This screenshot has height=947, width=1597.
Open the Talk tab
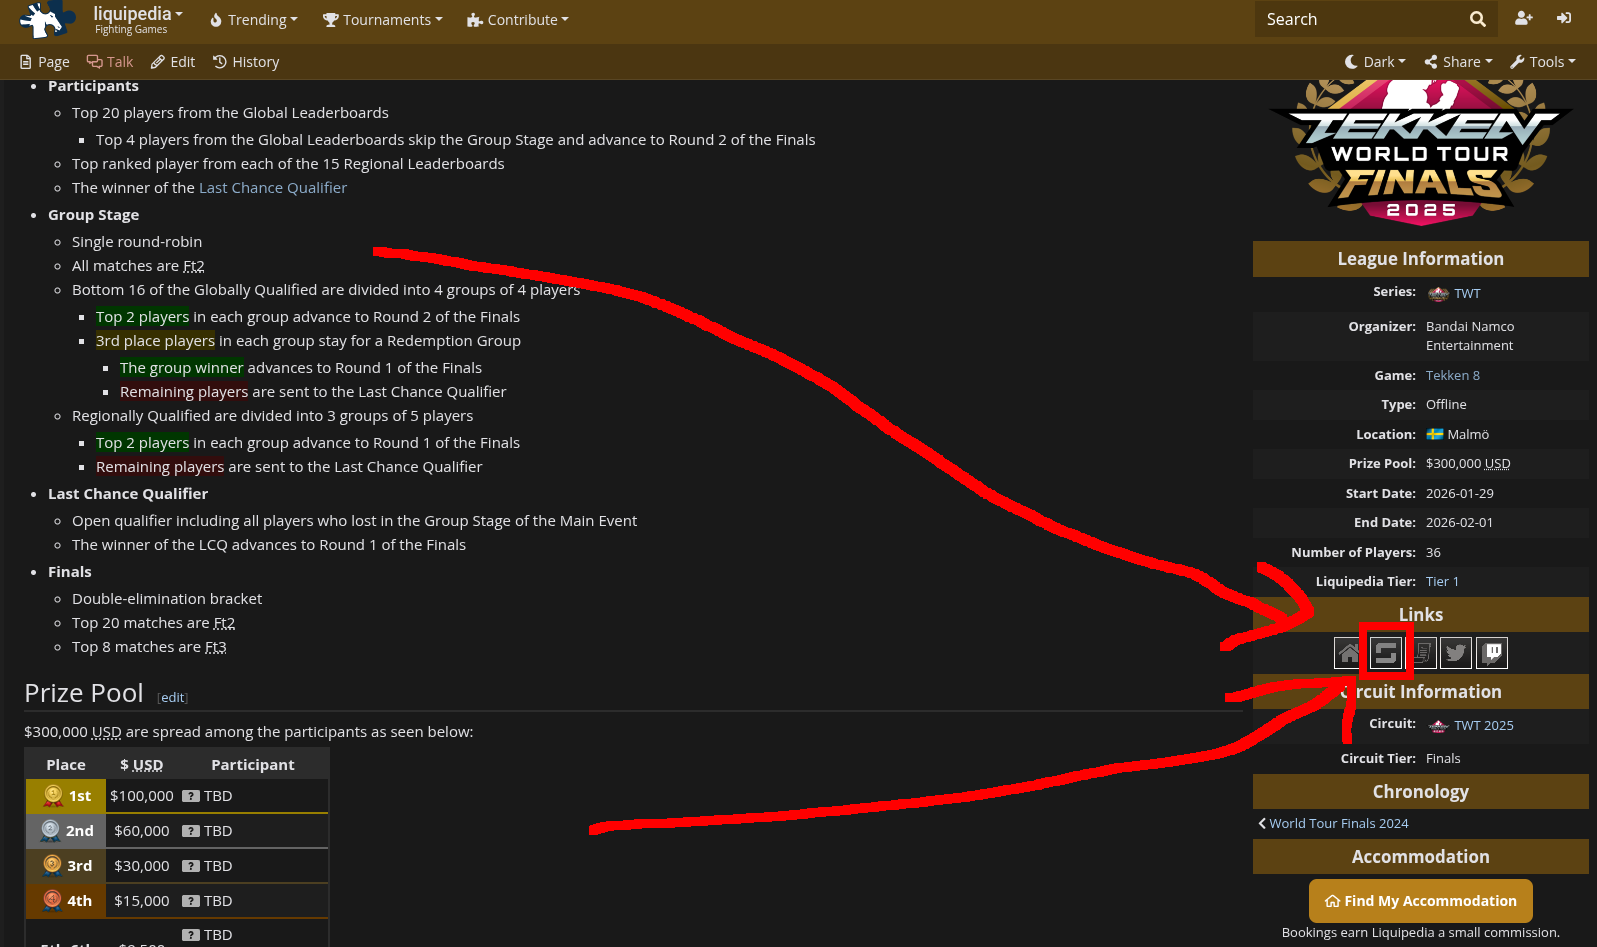(x=110, y=62)
